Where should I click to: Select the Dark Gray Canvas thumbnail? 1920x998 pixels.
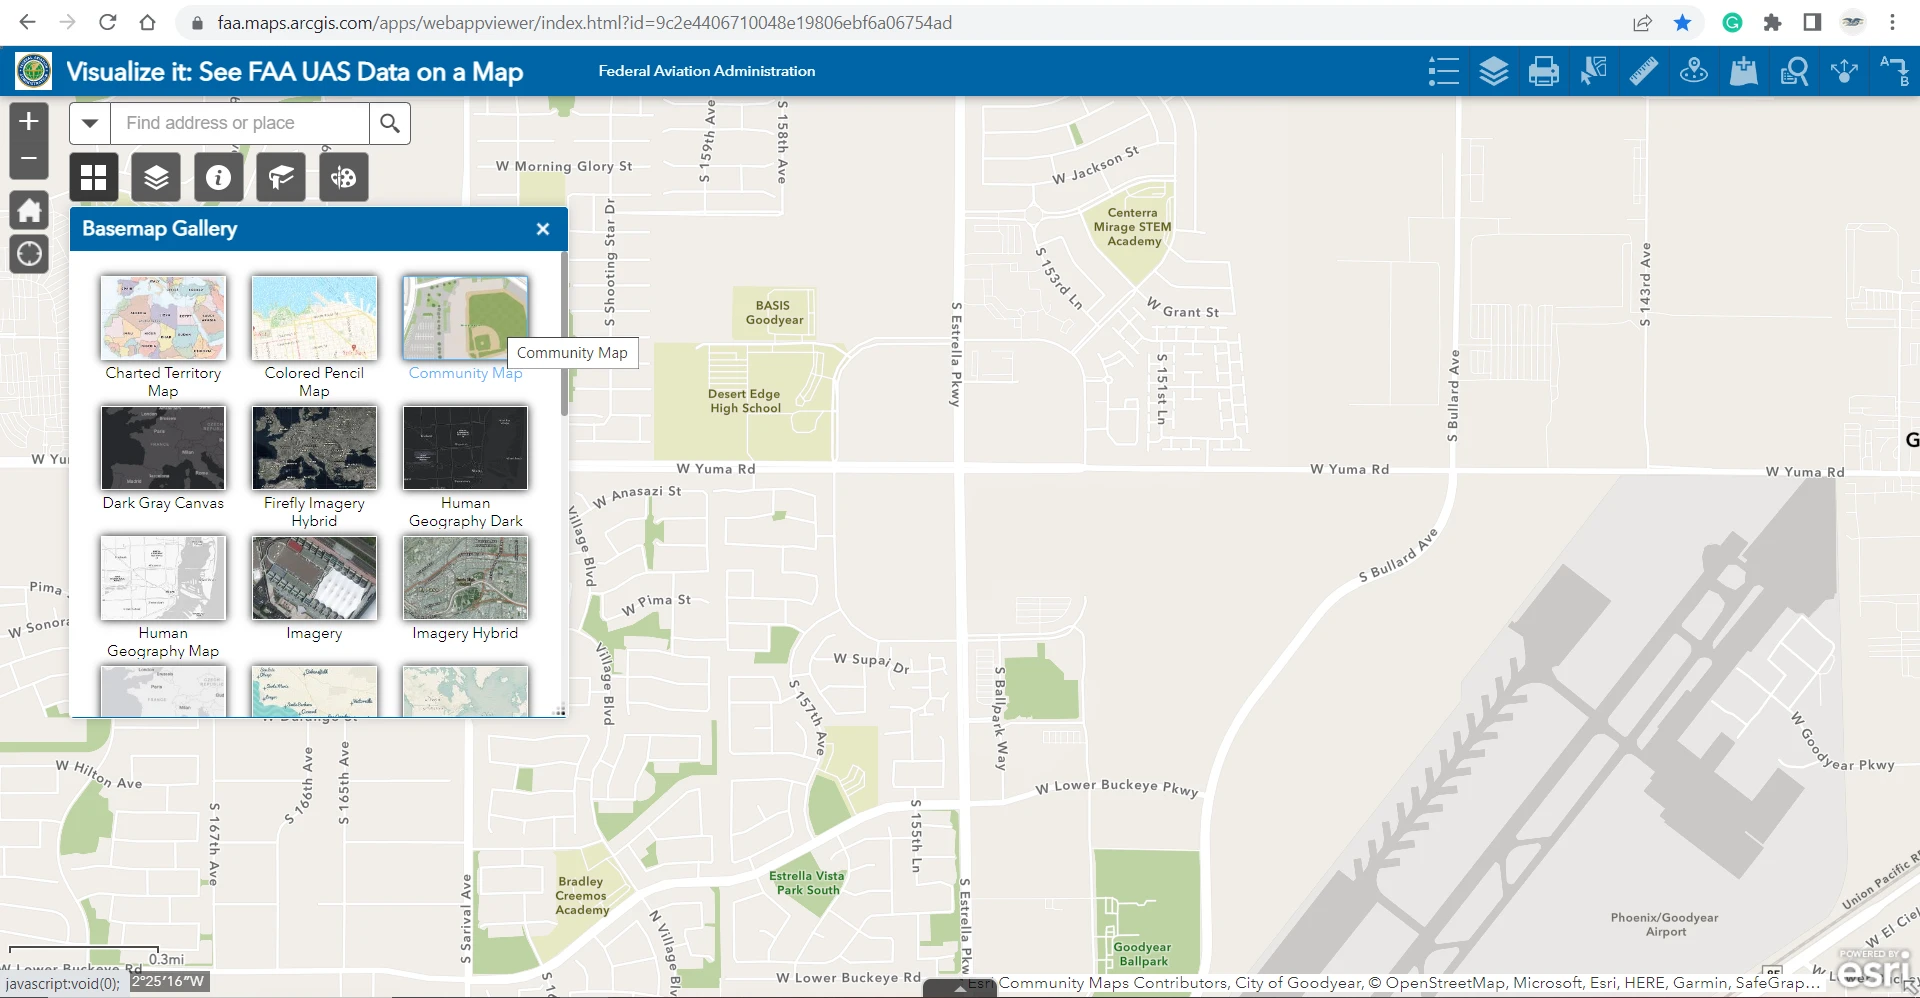163,448
